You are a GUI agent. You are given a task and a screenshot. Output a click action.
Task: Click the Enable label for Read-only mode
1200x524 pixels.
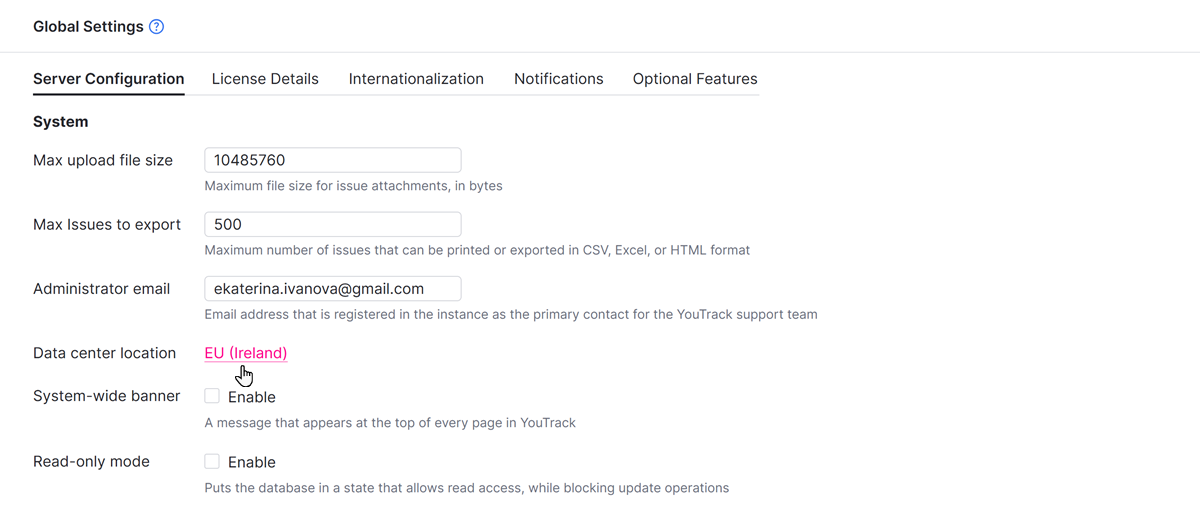click(252, 462)
